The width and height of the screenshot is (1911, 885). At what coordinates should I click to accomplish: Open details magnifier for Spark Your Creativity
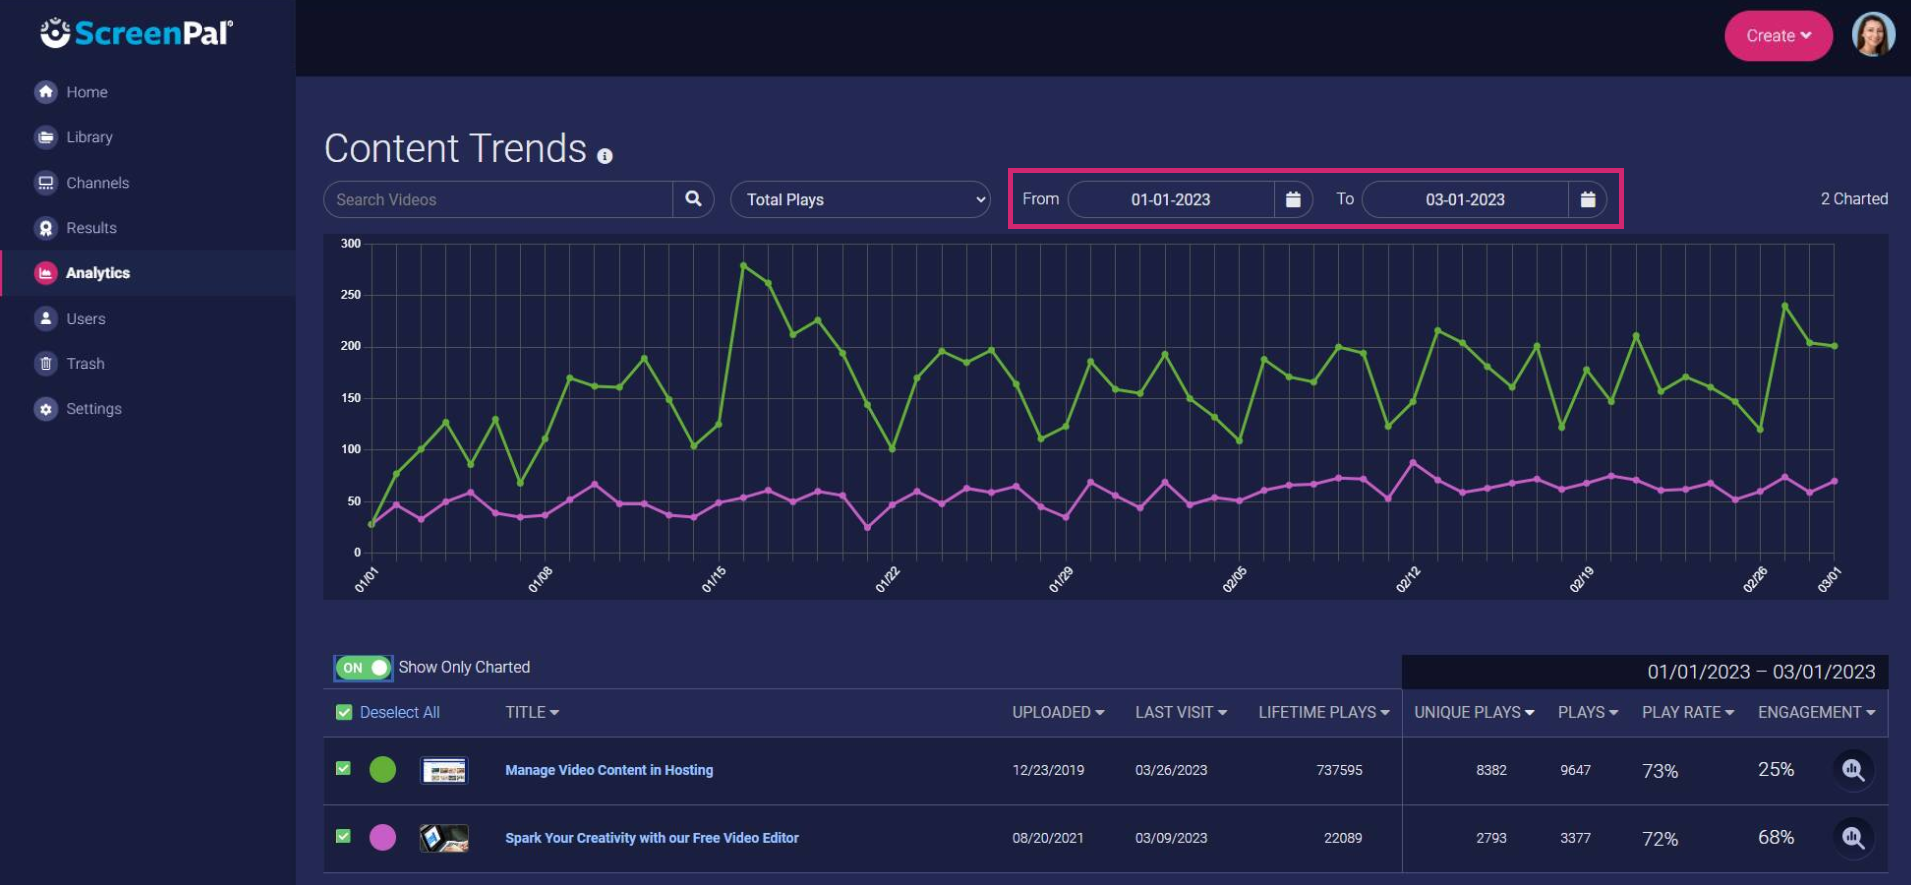[1852, 838]
